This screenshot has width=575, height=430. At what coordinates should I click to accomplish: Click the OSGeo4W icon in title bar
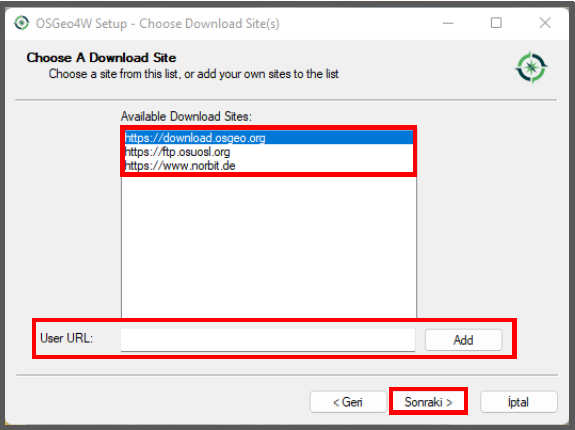point(21,23)
